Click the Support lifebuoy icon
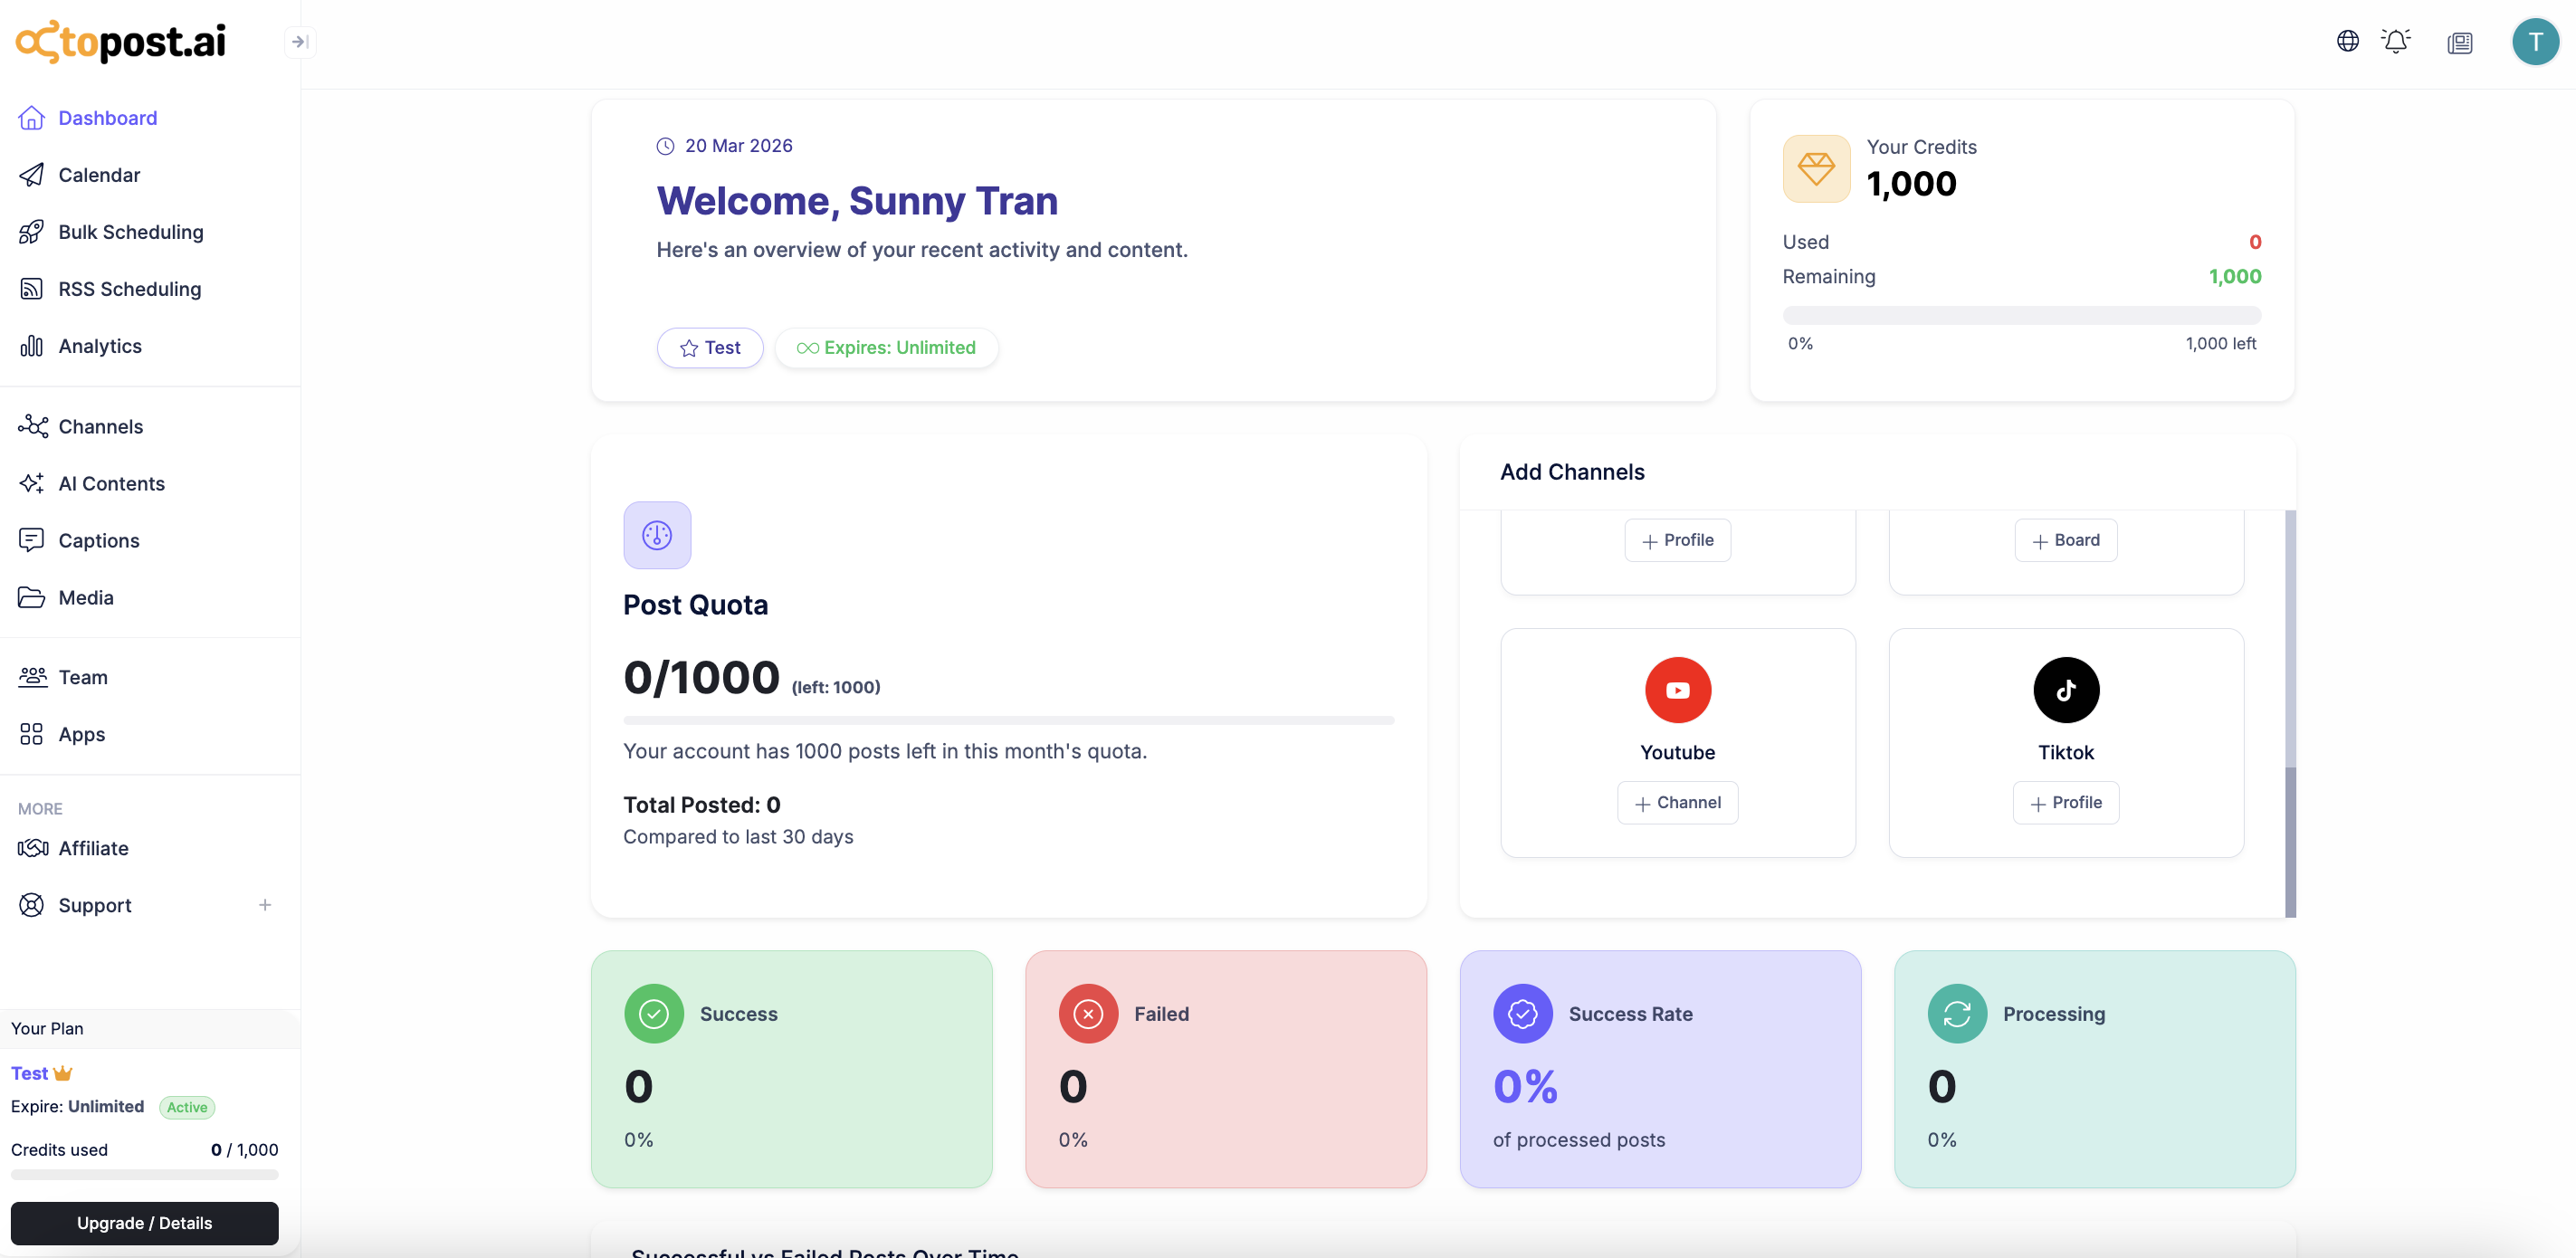This screenshot has width=2576, height=1258. pos(31,905)
